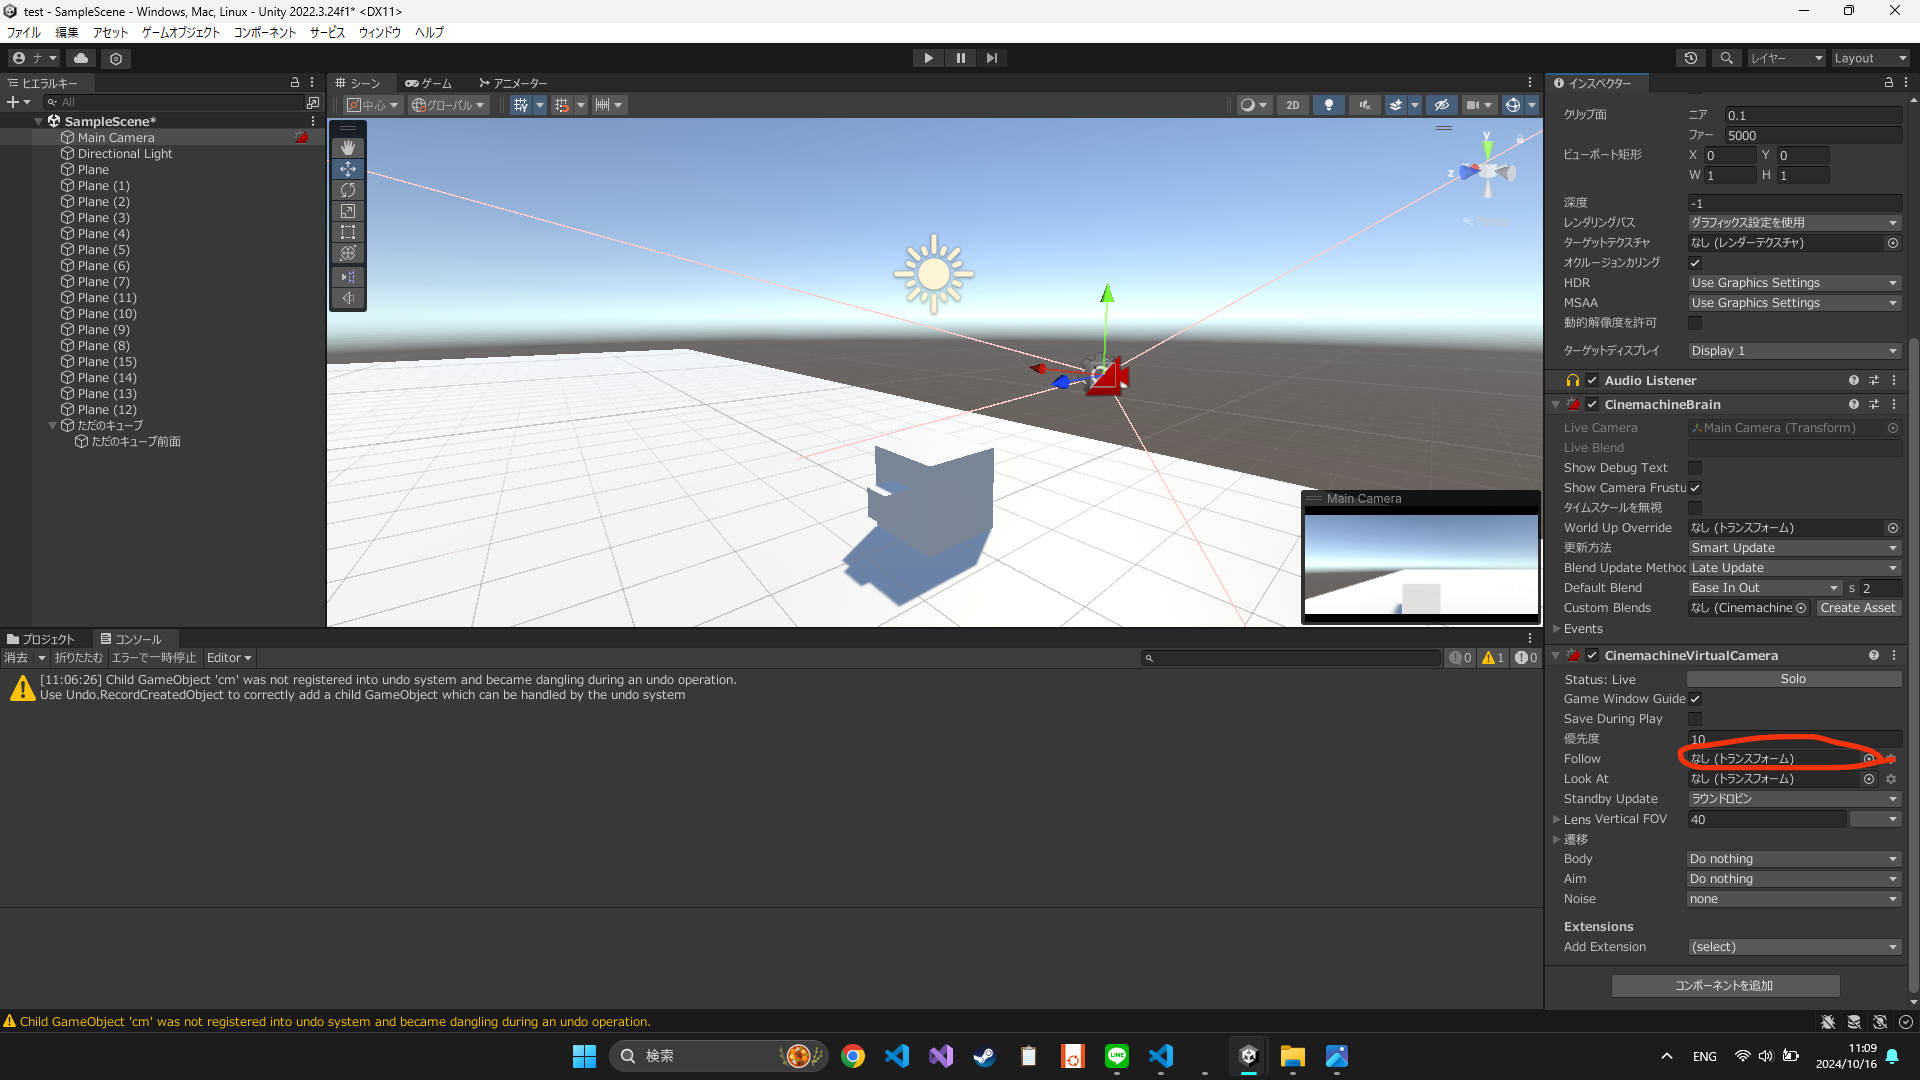1920x1080 pixels.
Task: Select the Hand view tool
Action: pos(348,148)
